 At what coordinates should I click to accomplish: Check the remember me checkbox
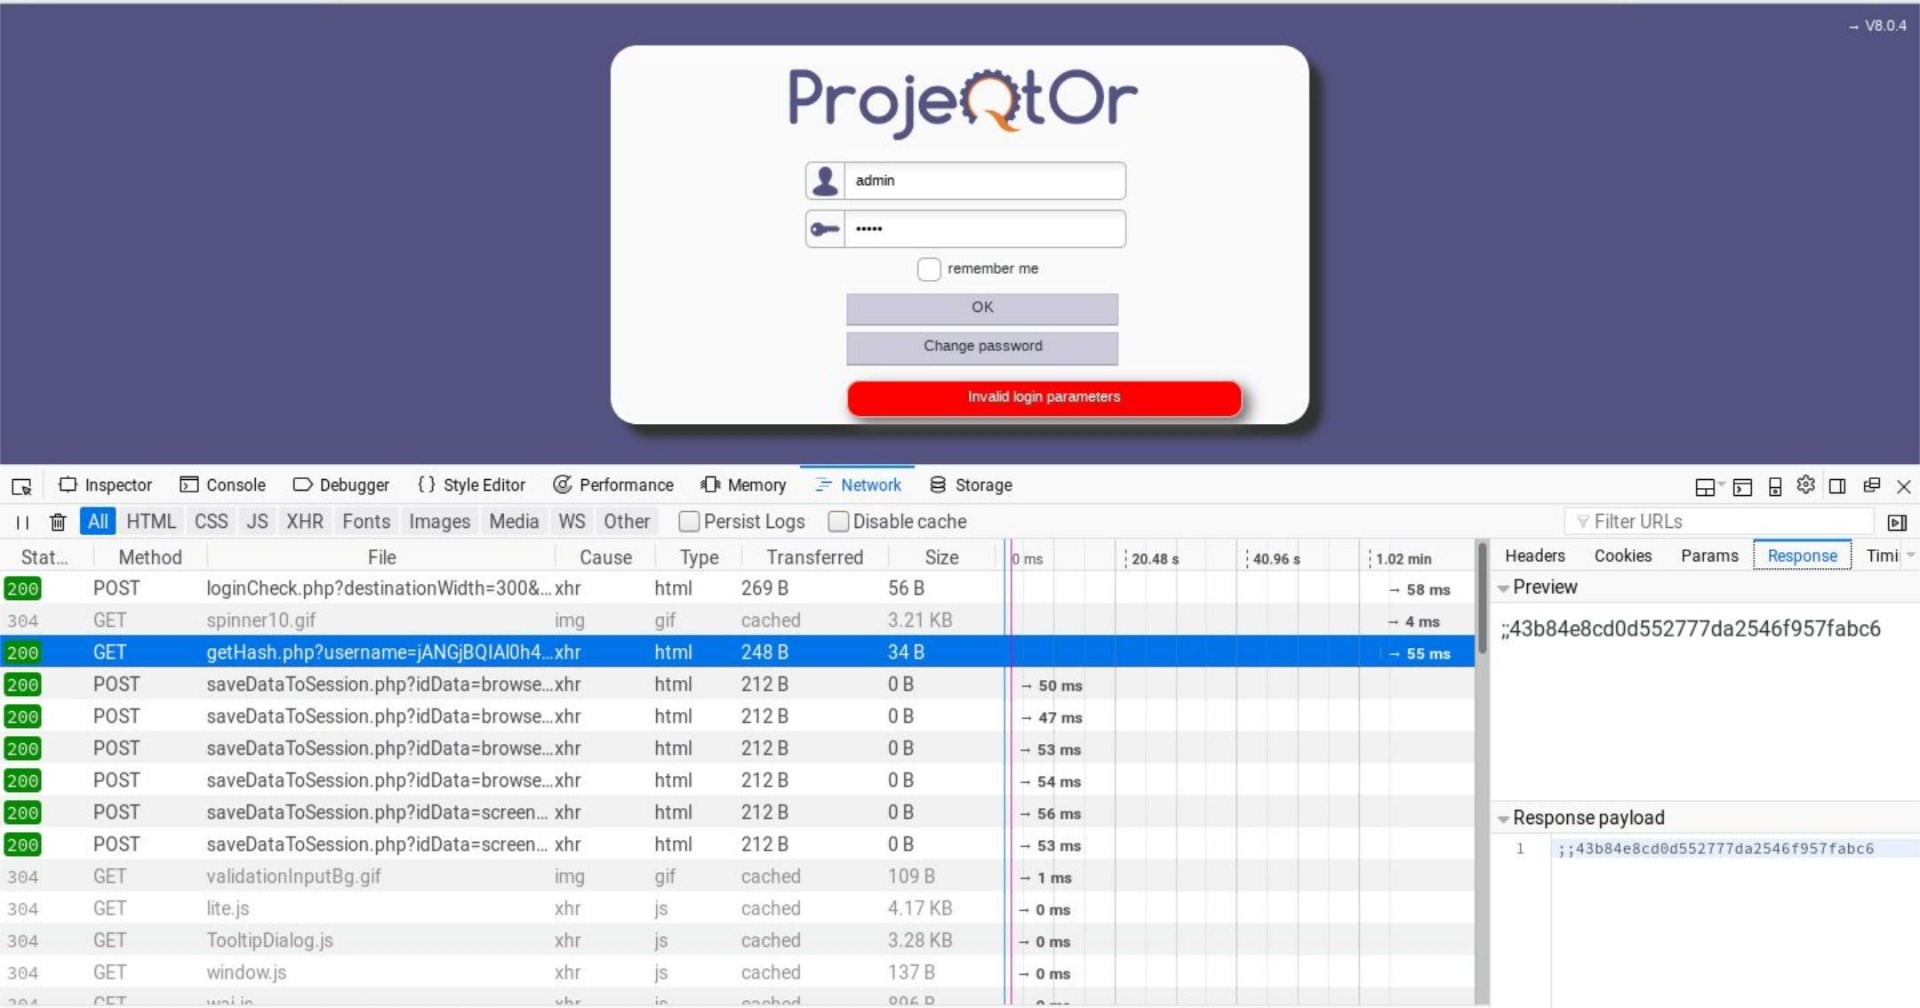929,269
